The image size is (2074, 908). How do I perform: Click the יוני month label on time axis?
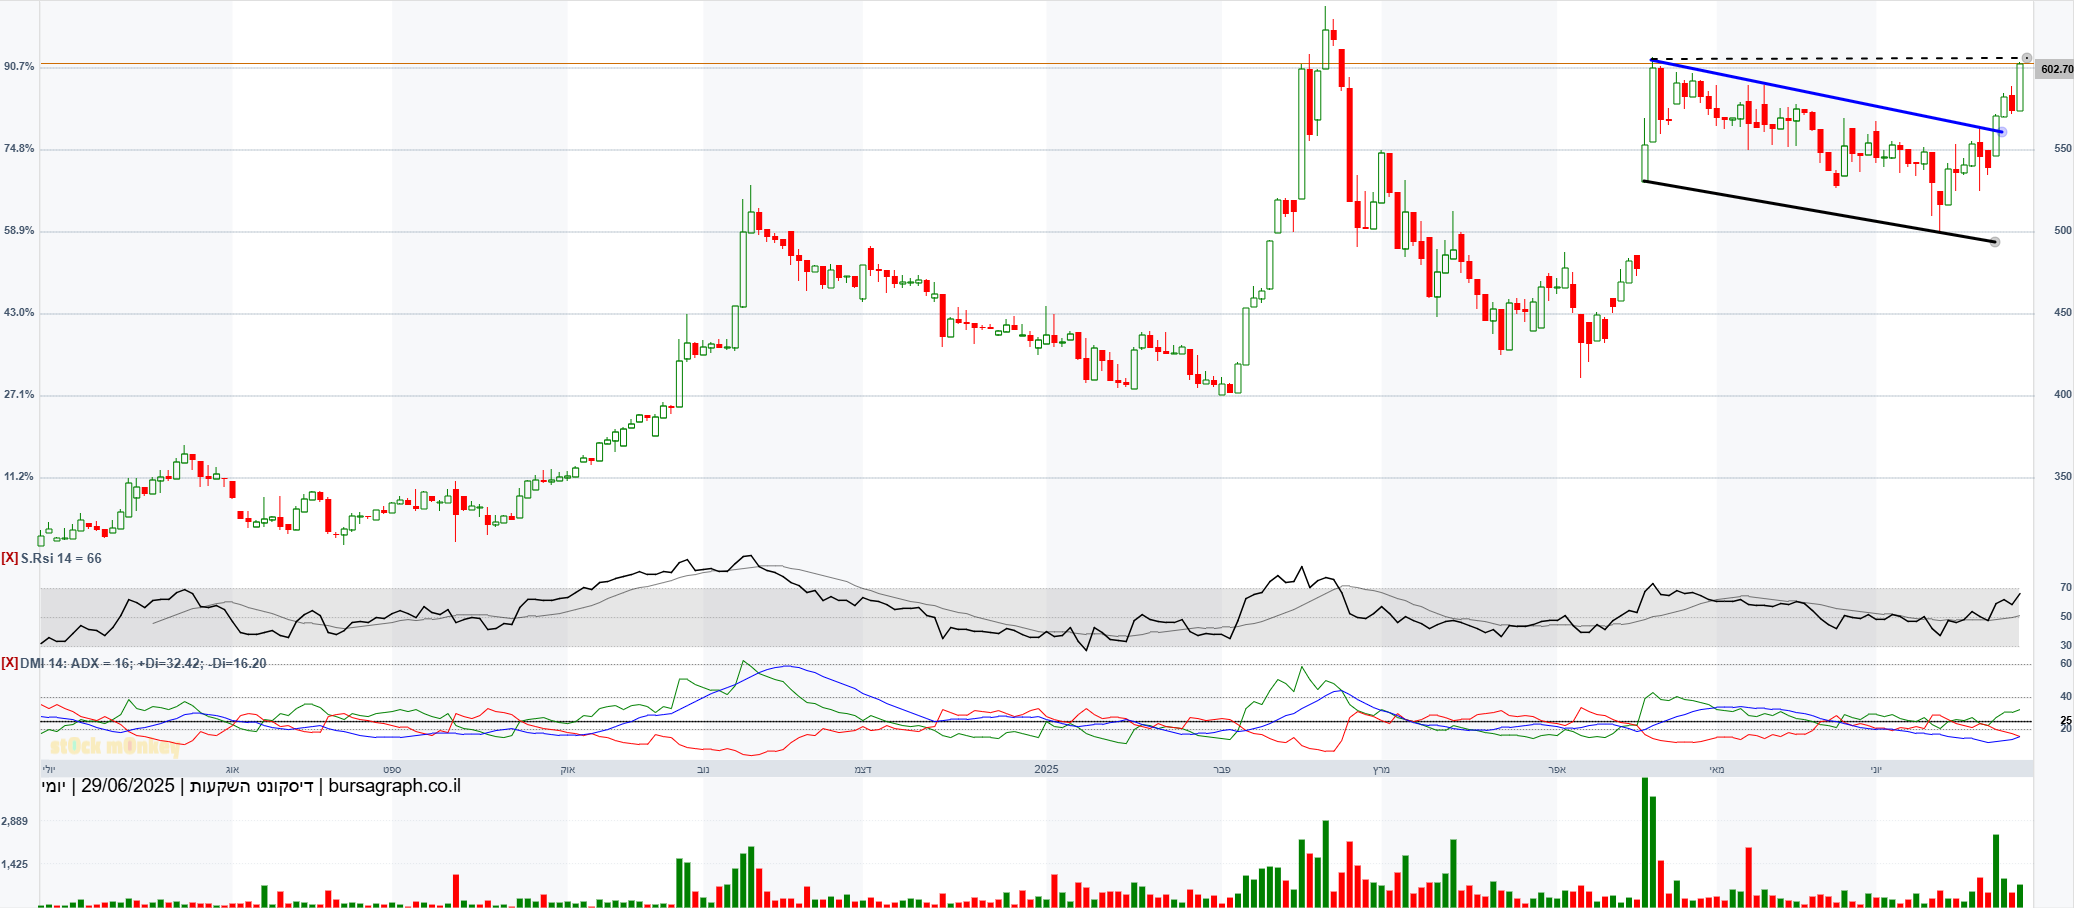pyautogui.click(x=1876, y=769)
